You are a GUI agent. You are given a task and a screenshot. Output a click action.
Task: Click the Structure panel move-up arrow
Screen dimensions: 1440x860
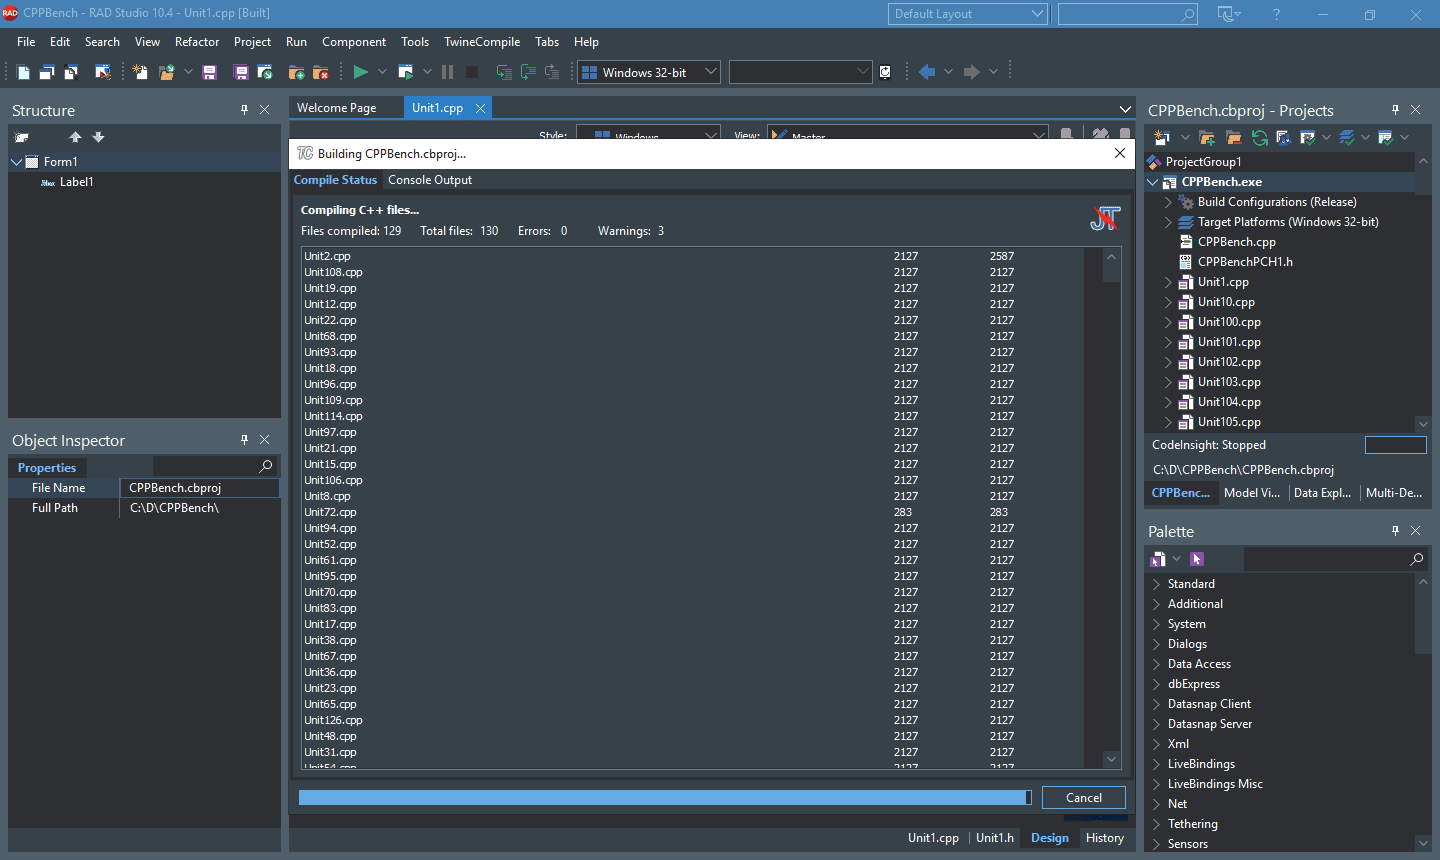pos(75,137)
